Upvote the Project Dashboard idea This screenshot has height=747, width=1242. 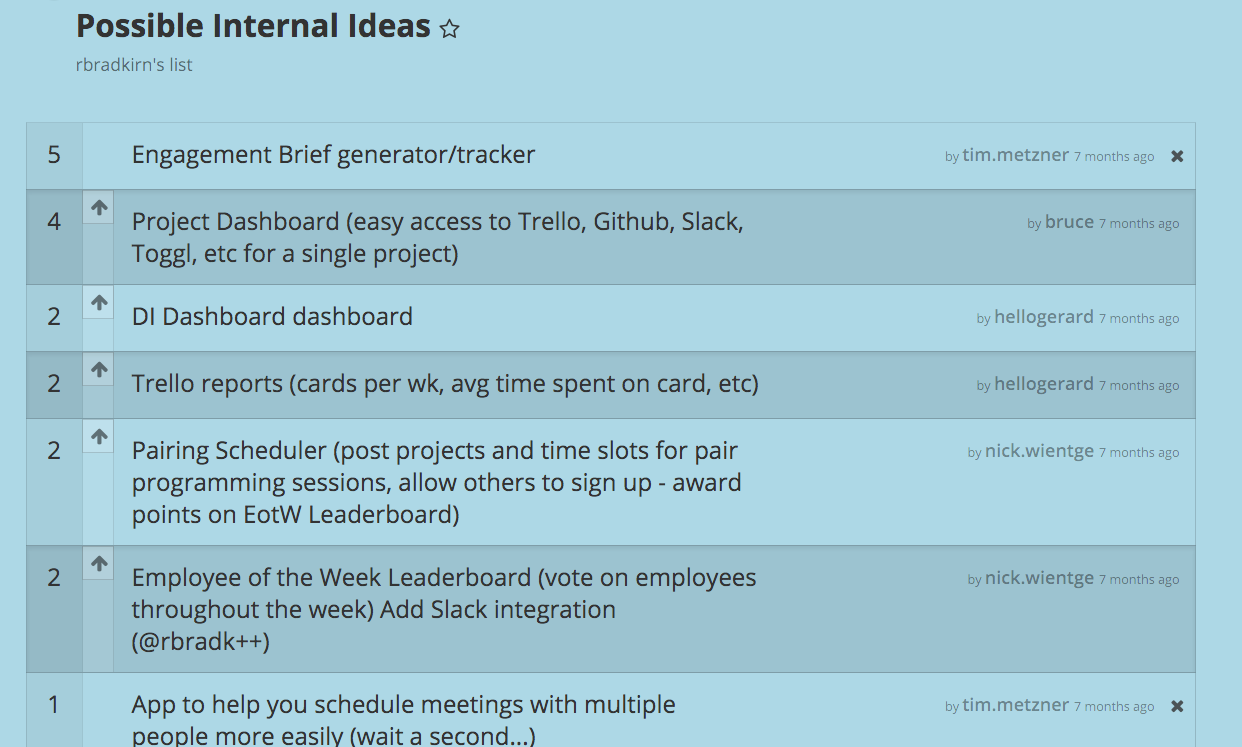click(x=98, y=208)
